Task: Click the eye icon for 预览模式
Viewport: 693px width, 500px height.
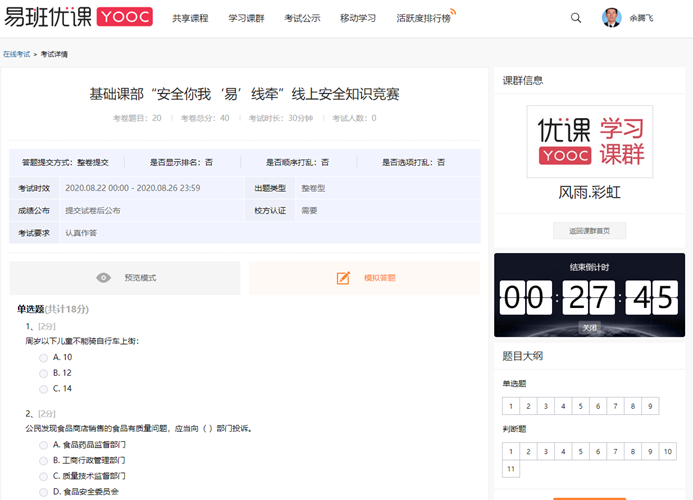Action: coord(103,278)
